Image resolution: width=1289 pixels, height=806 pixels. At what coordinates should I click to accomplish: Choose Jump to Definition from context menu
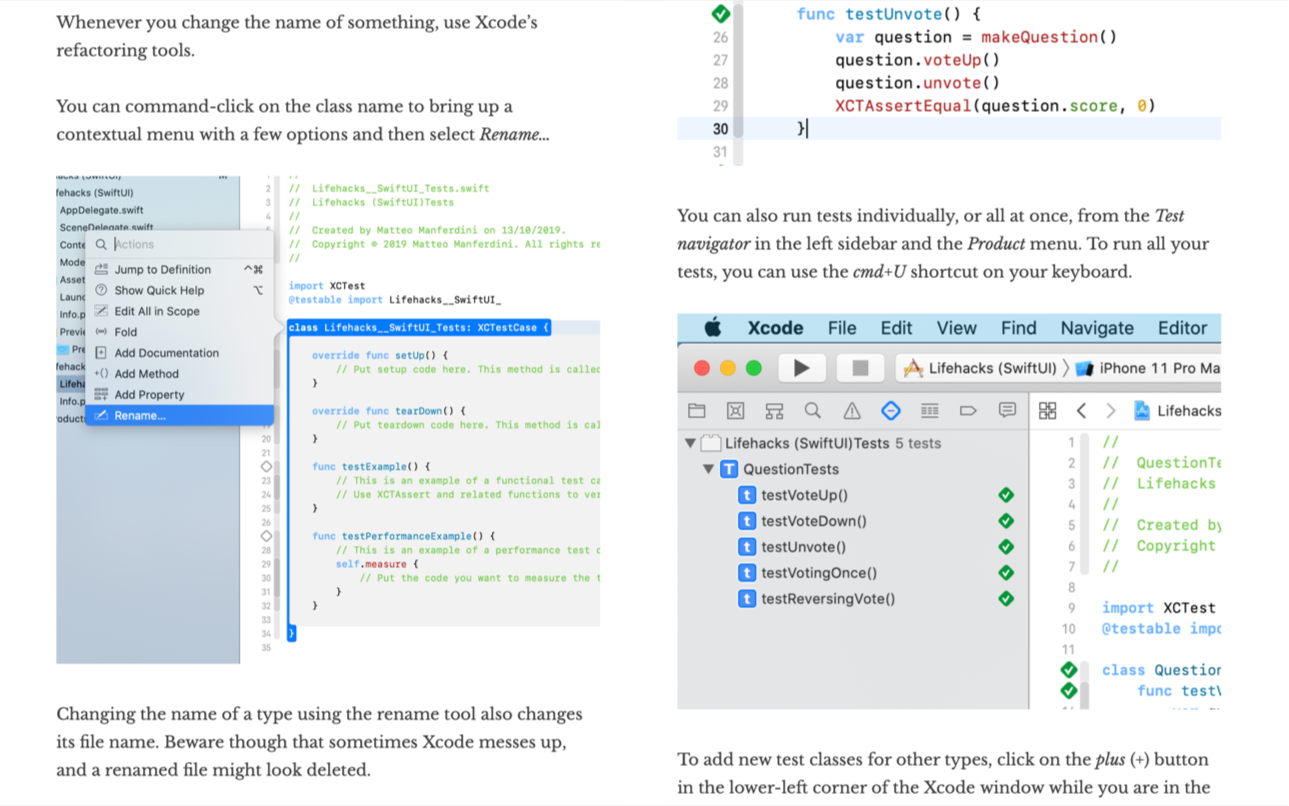180,269
